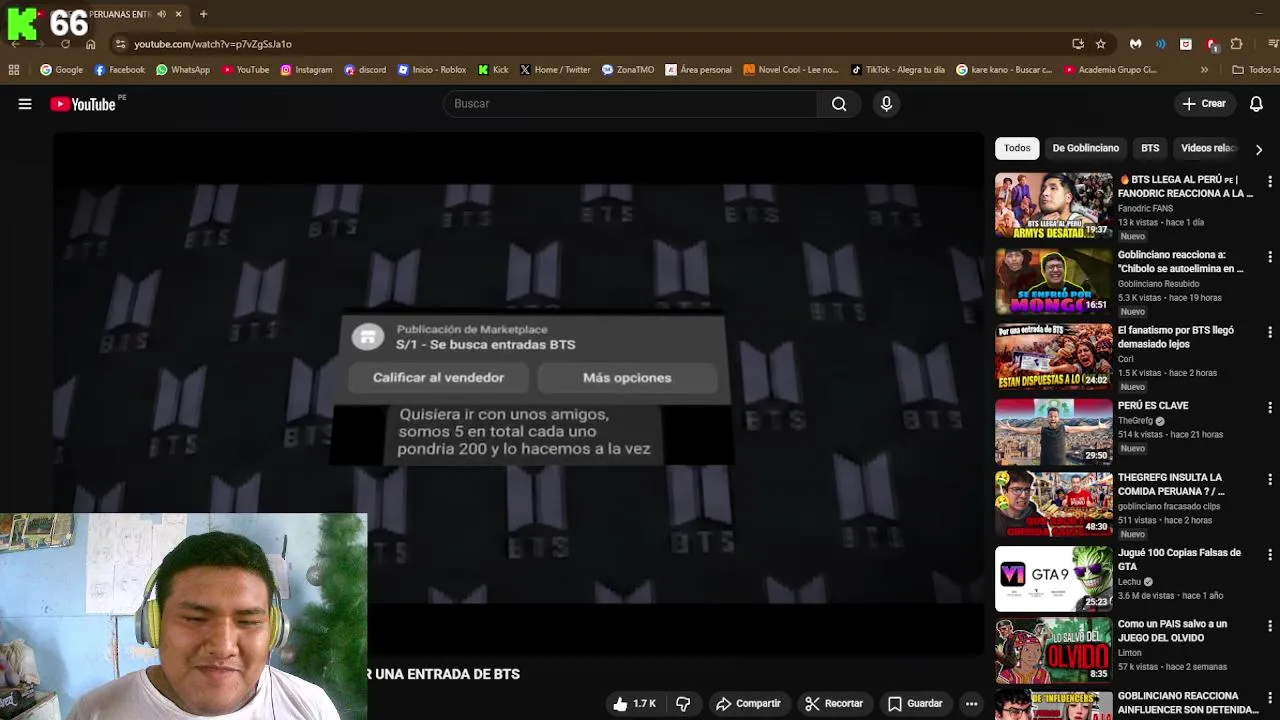Image resolution: width=1280 pixels, height=720 pixels.
Task: Open the YouTube hamburger guide menu
Action: [25, 104]
